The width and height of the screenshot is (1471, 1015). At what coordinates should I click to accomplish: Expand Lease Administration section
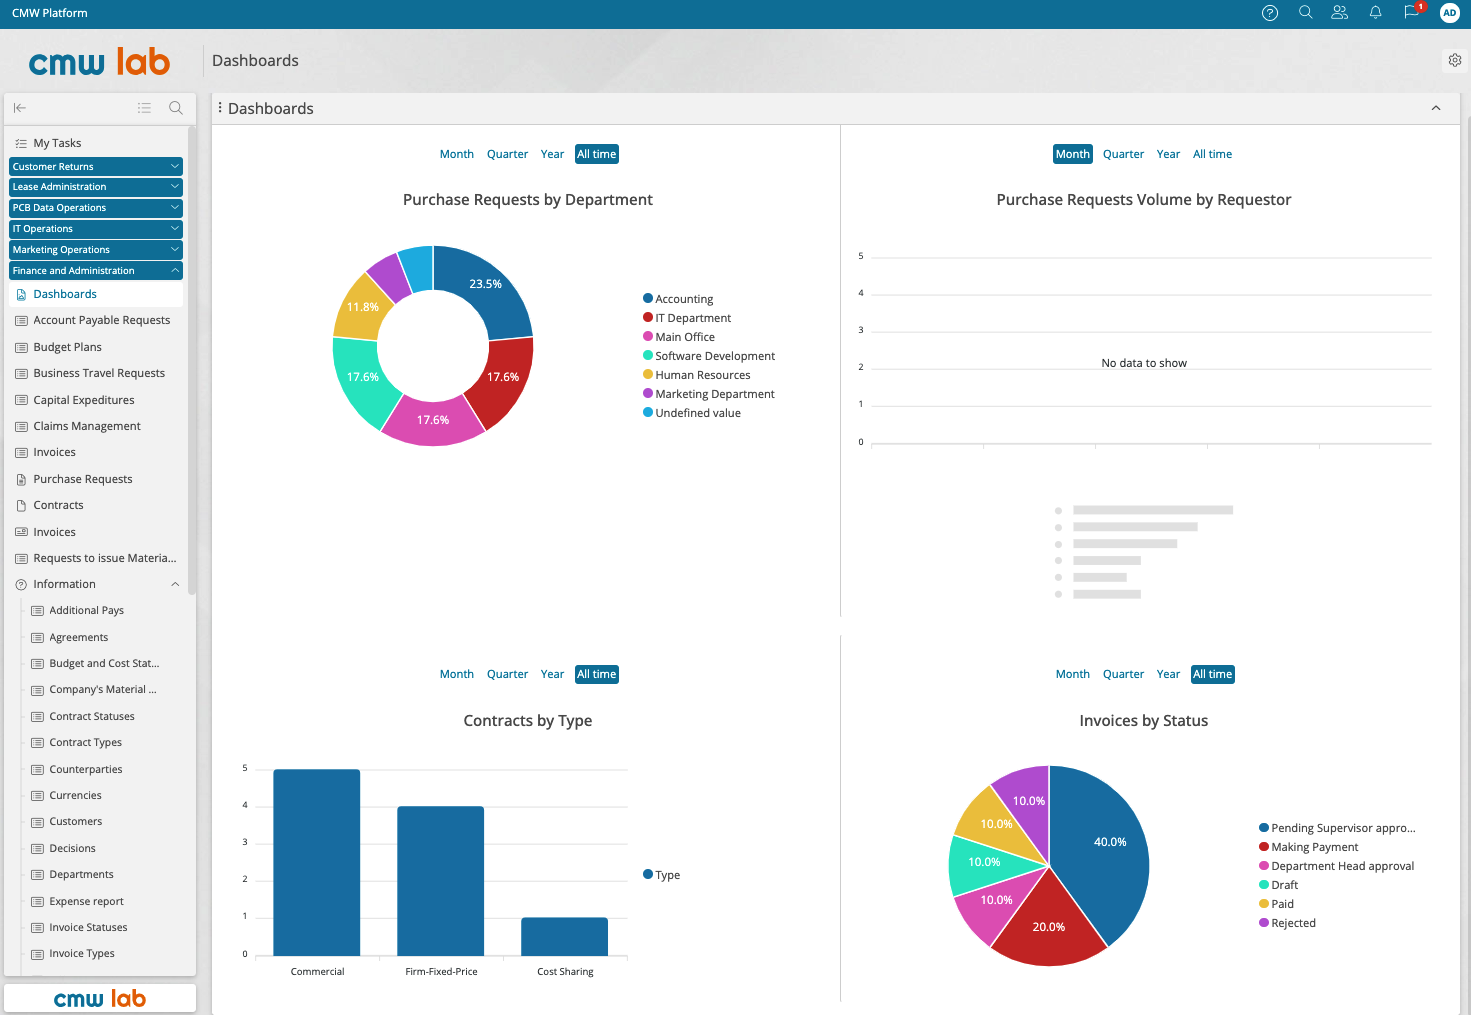pos(96,187)
